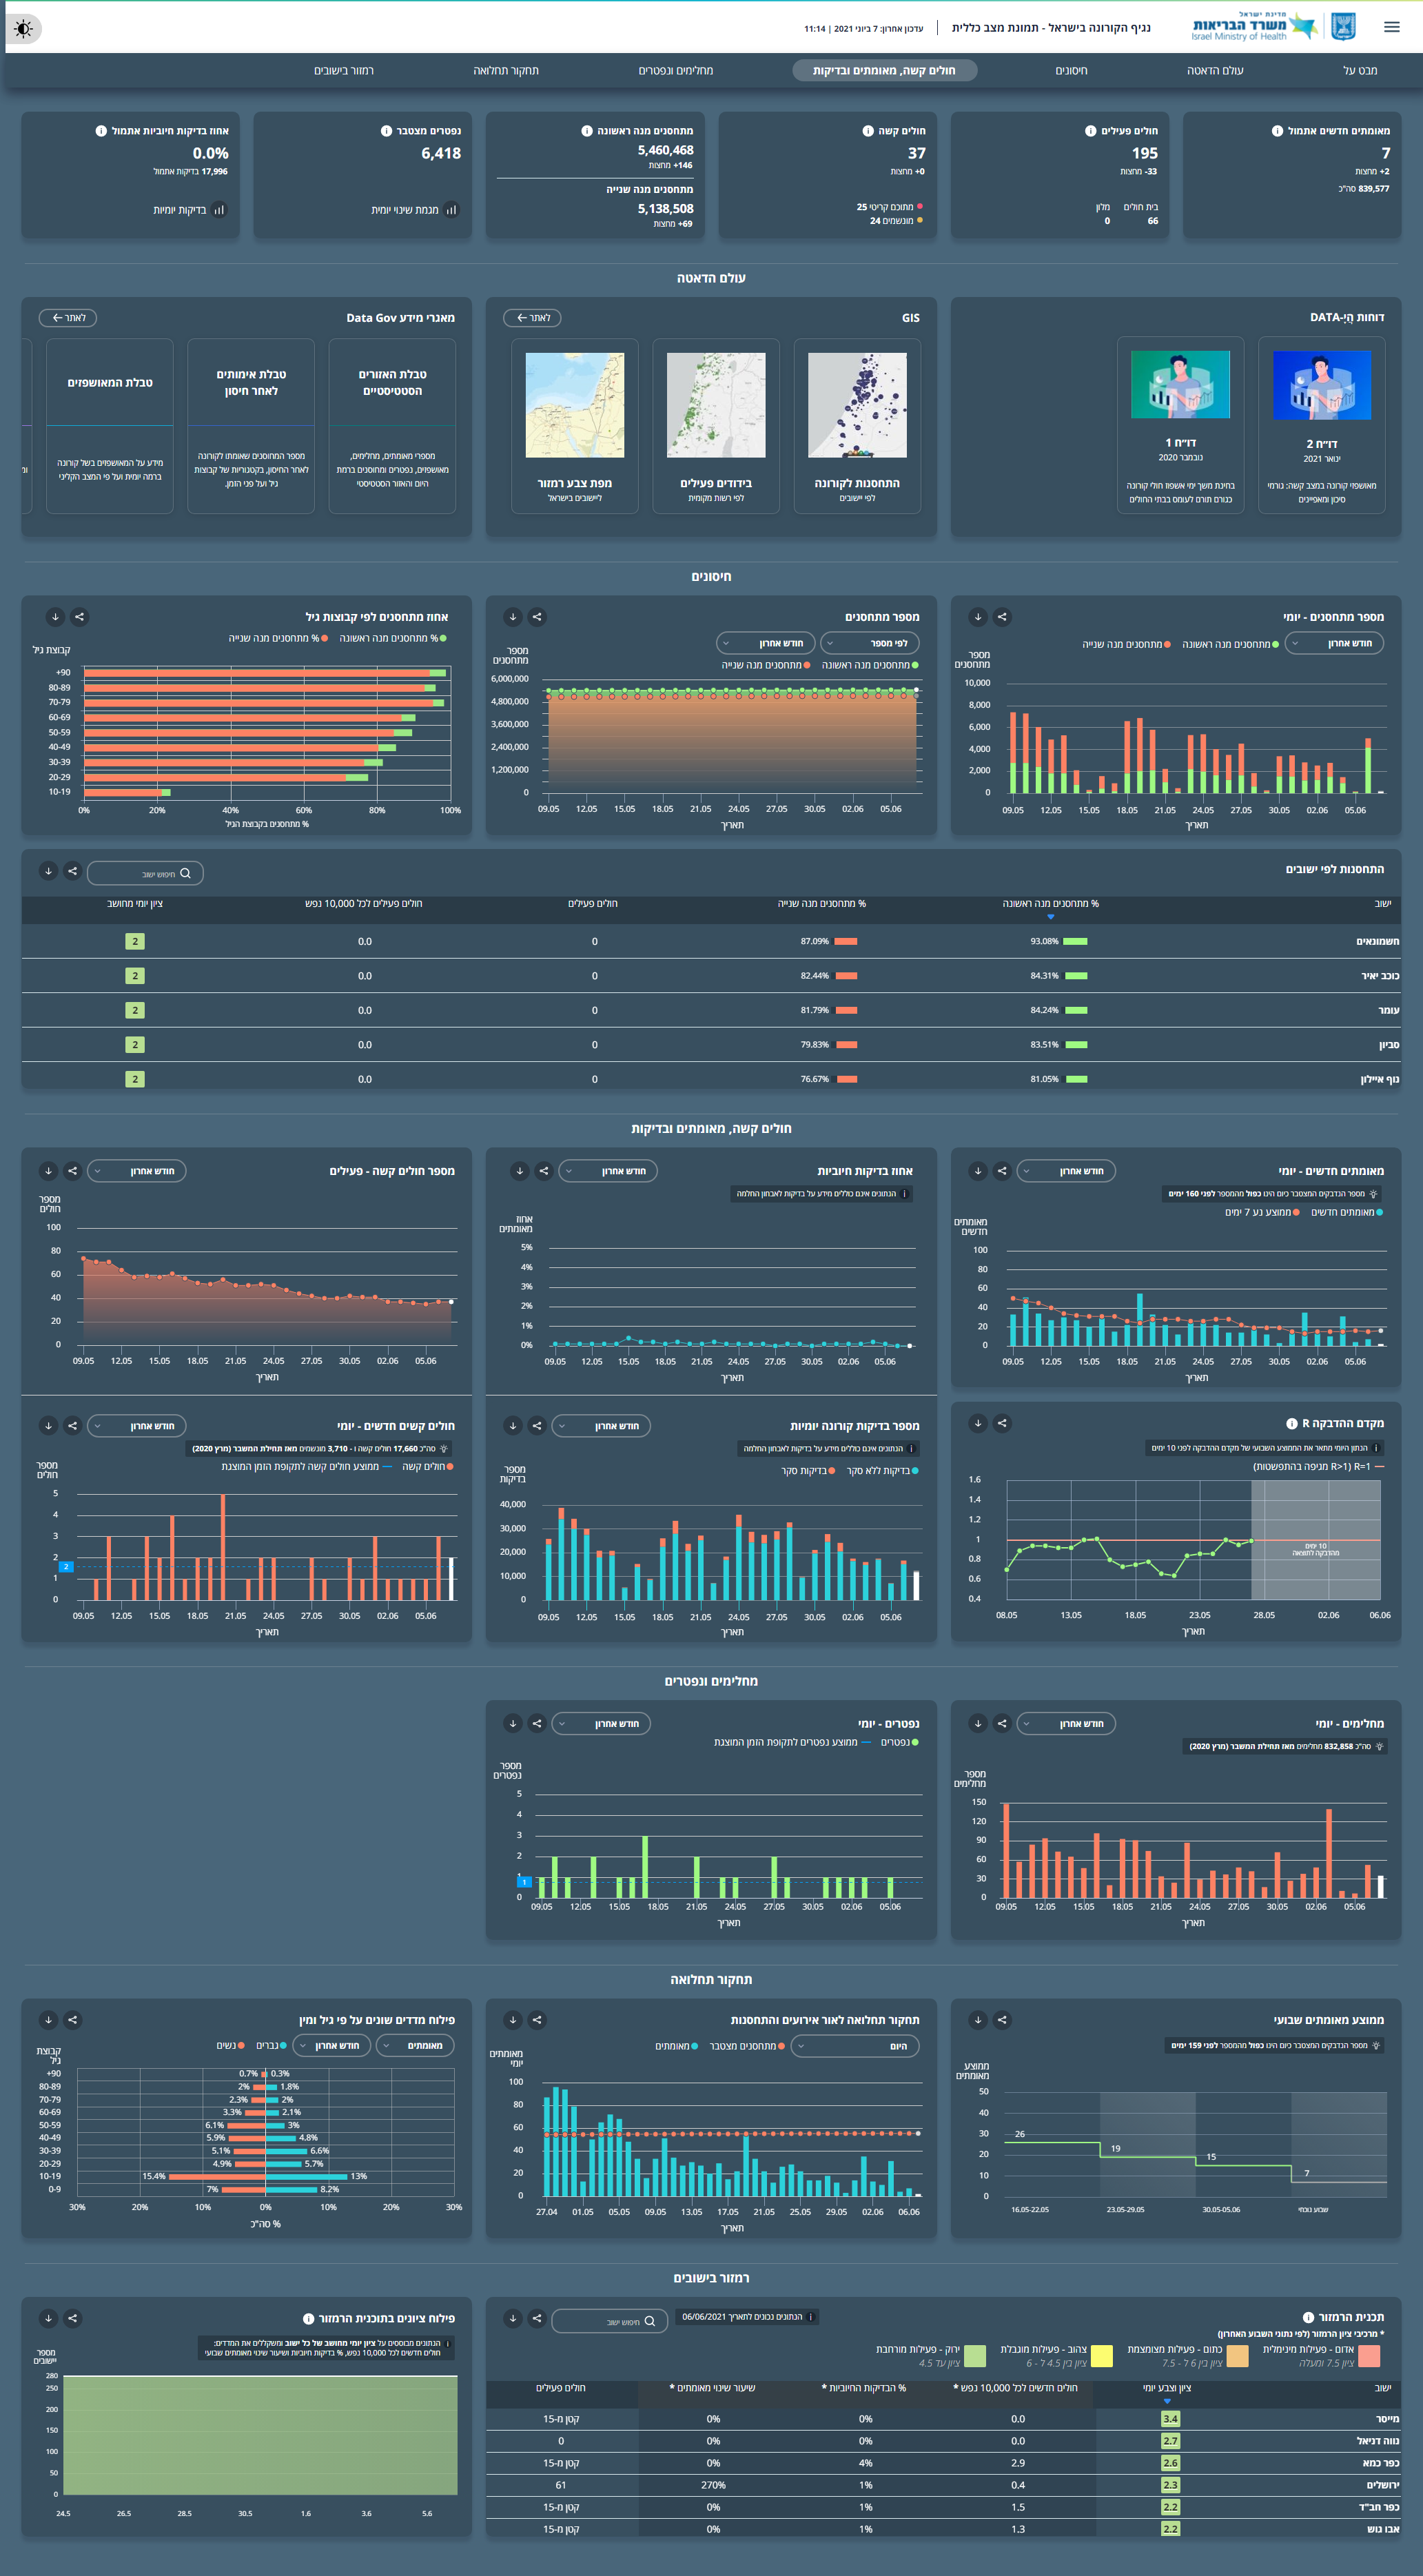Click info icon beside נפטרים מצטבר card

pyautogui.click(x=386, y=131)
